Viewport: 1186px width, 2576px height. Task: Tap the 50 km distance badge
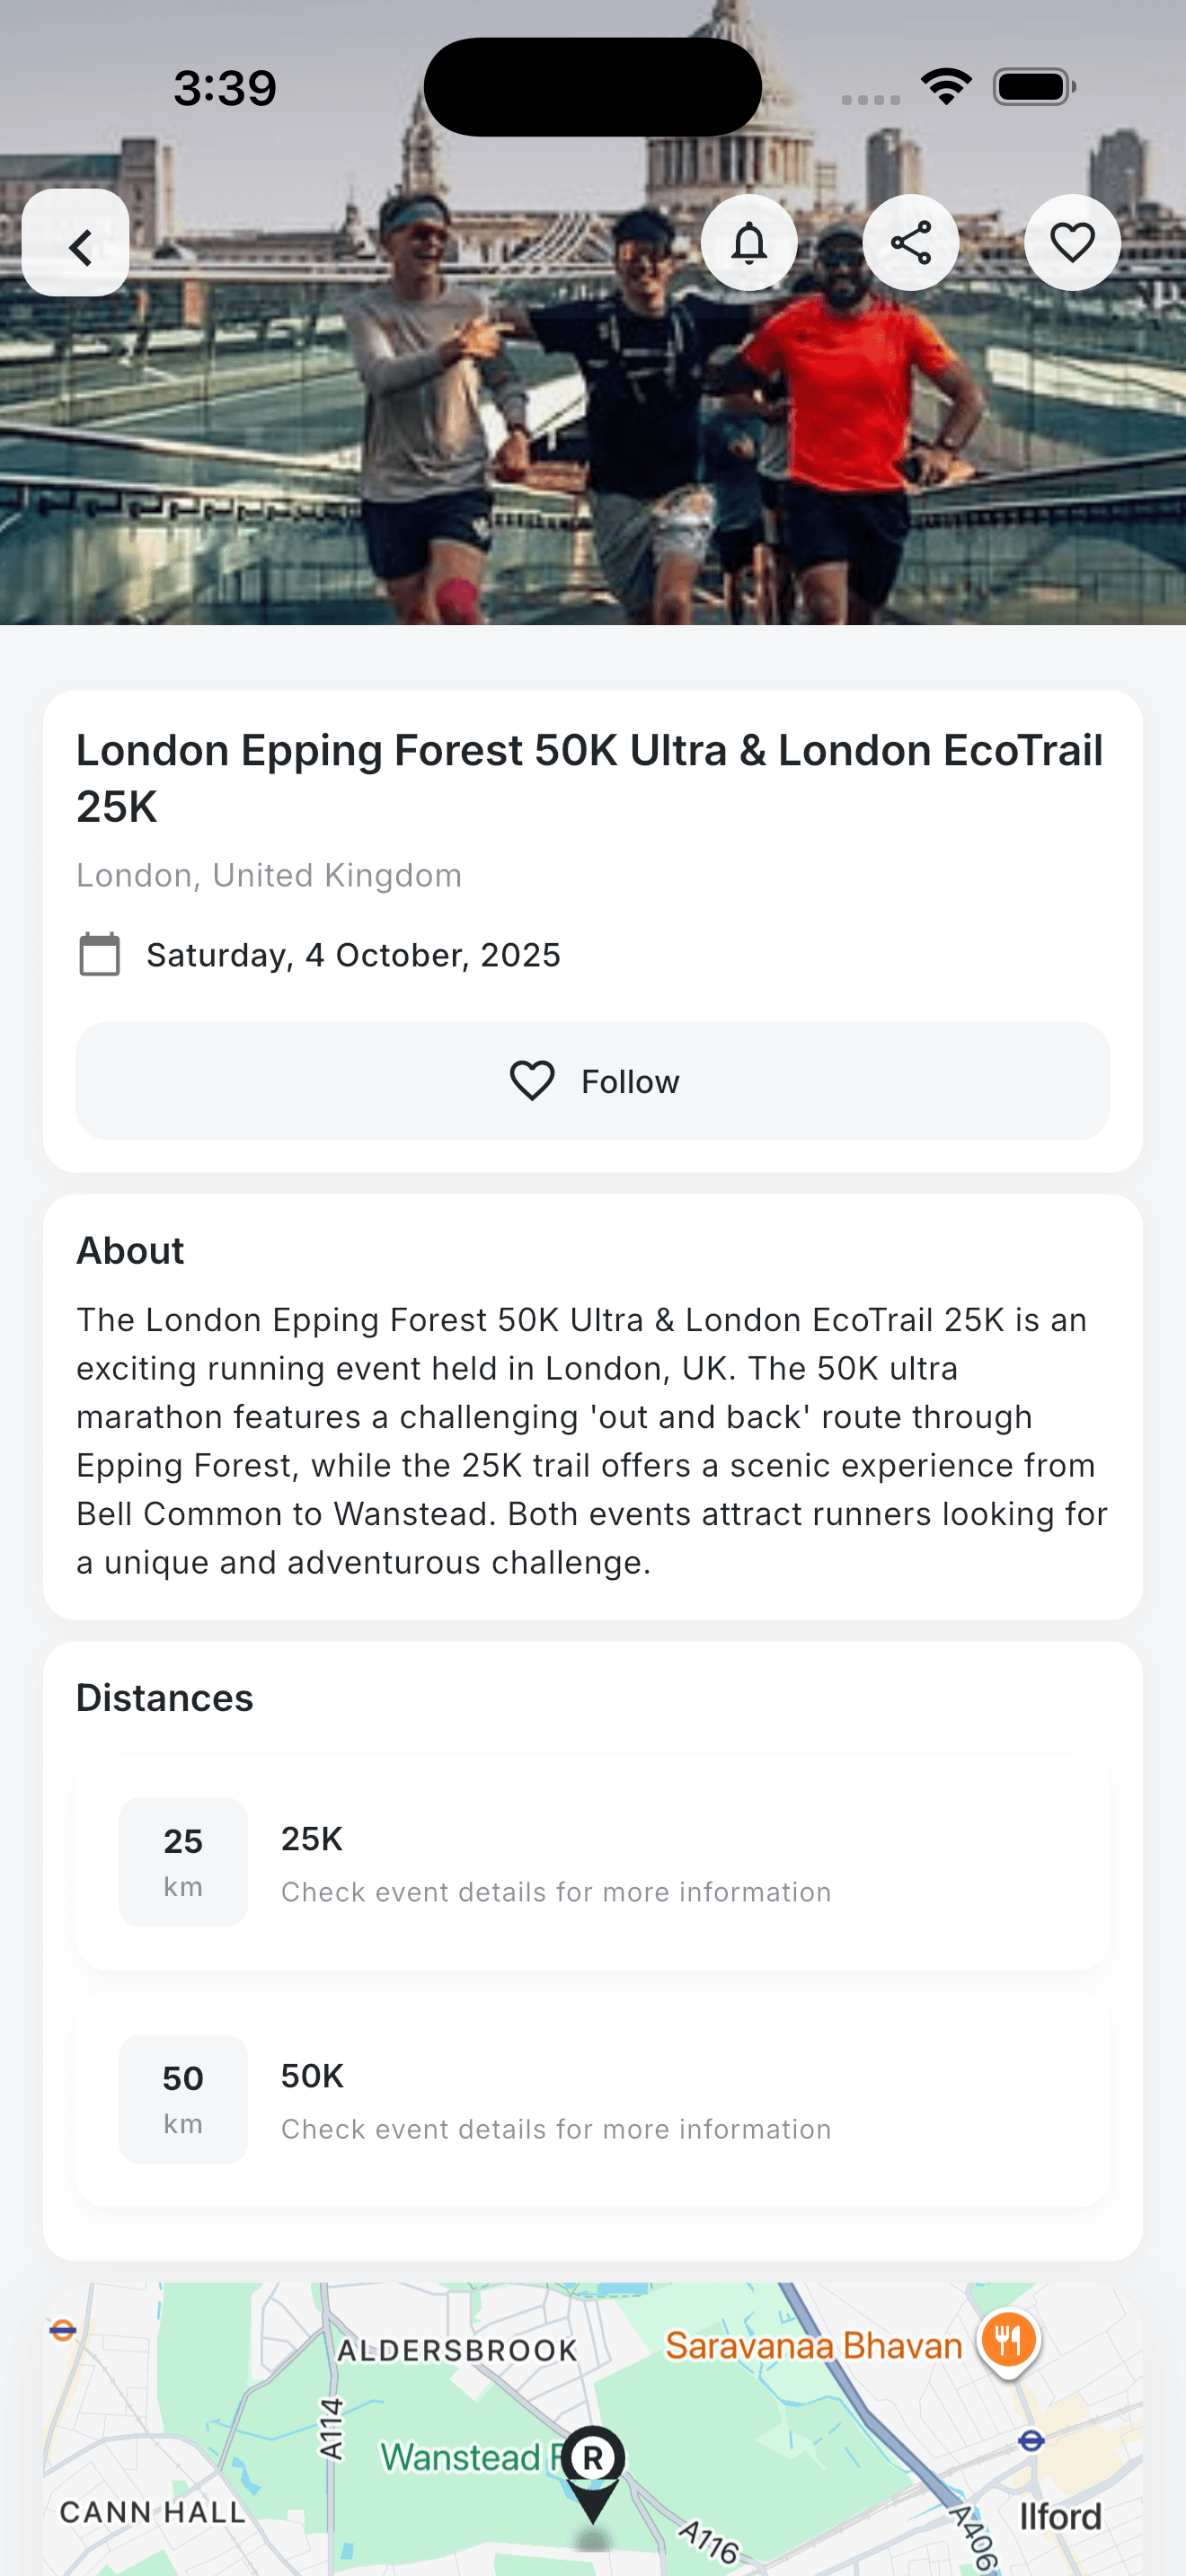coord(183,2099)
